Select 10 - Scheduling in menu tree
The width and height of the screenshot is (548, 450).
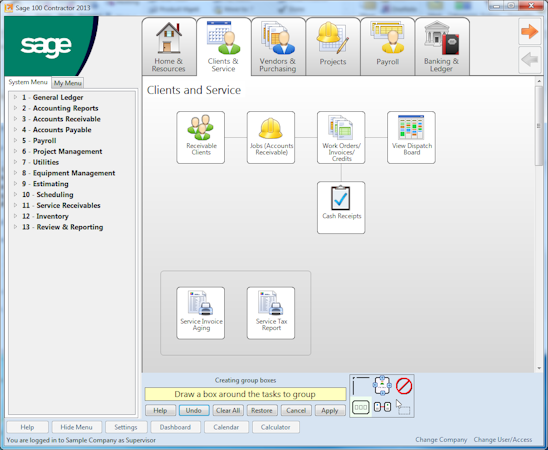click(48, 195)
